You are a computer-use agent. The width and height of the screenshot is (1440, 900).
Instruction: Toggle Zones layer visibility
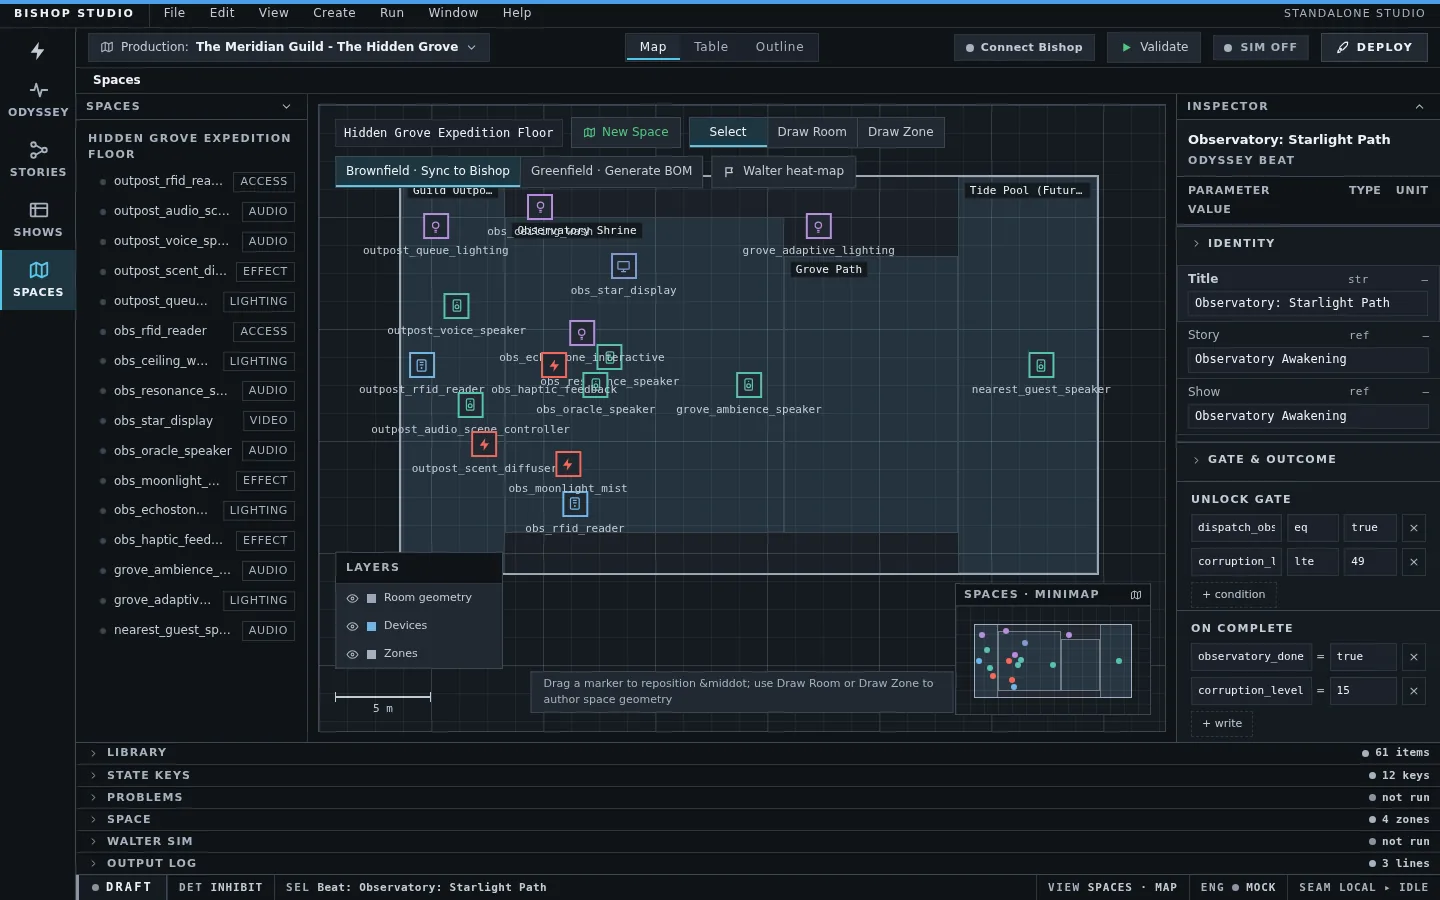click(352, 654)
